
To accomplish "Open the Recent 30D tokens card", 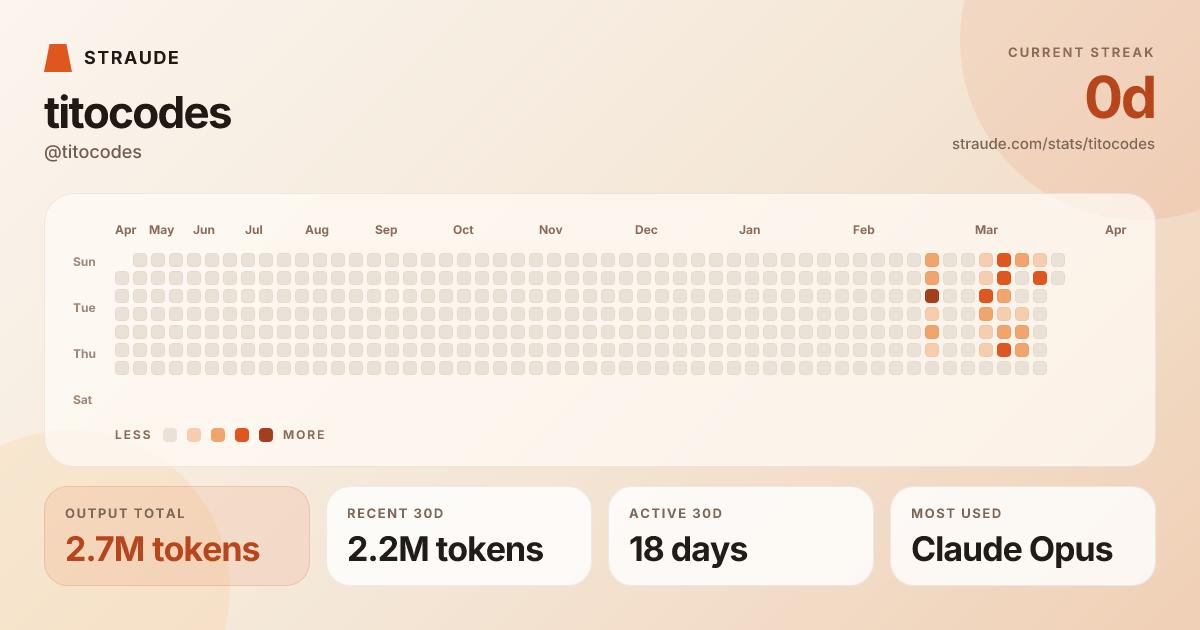I will click(459, 536).
